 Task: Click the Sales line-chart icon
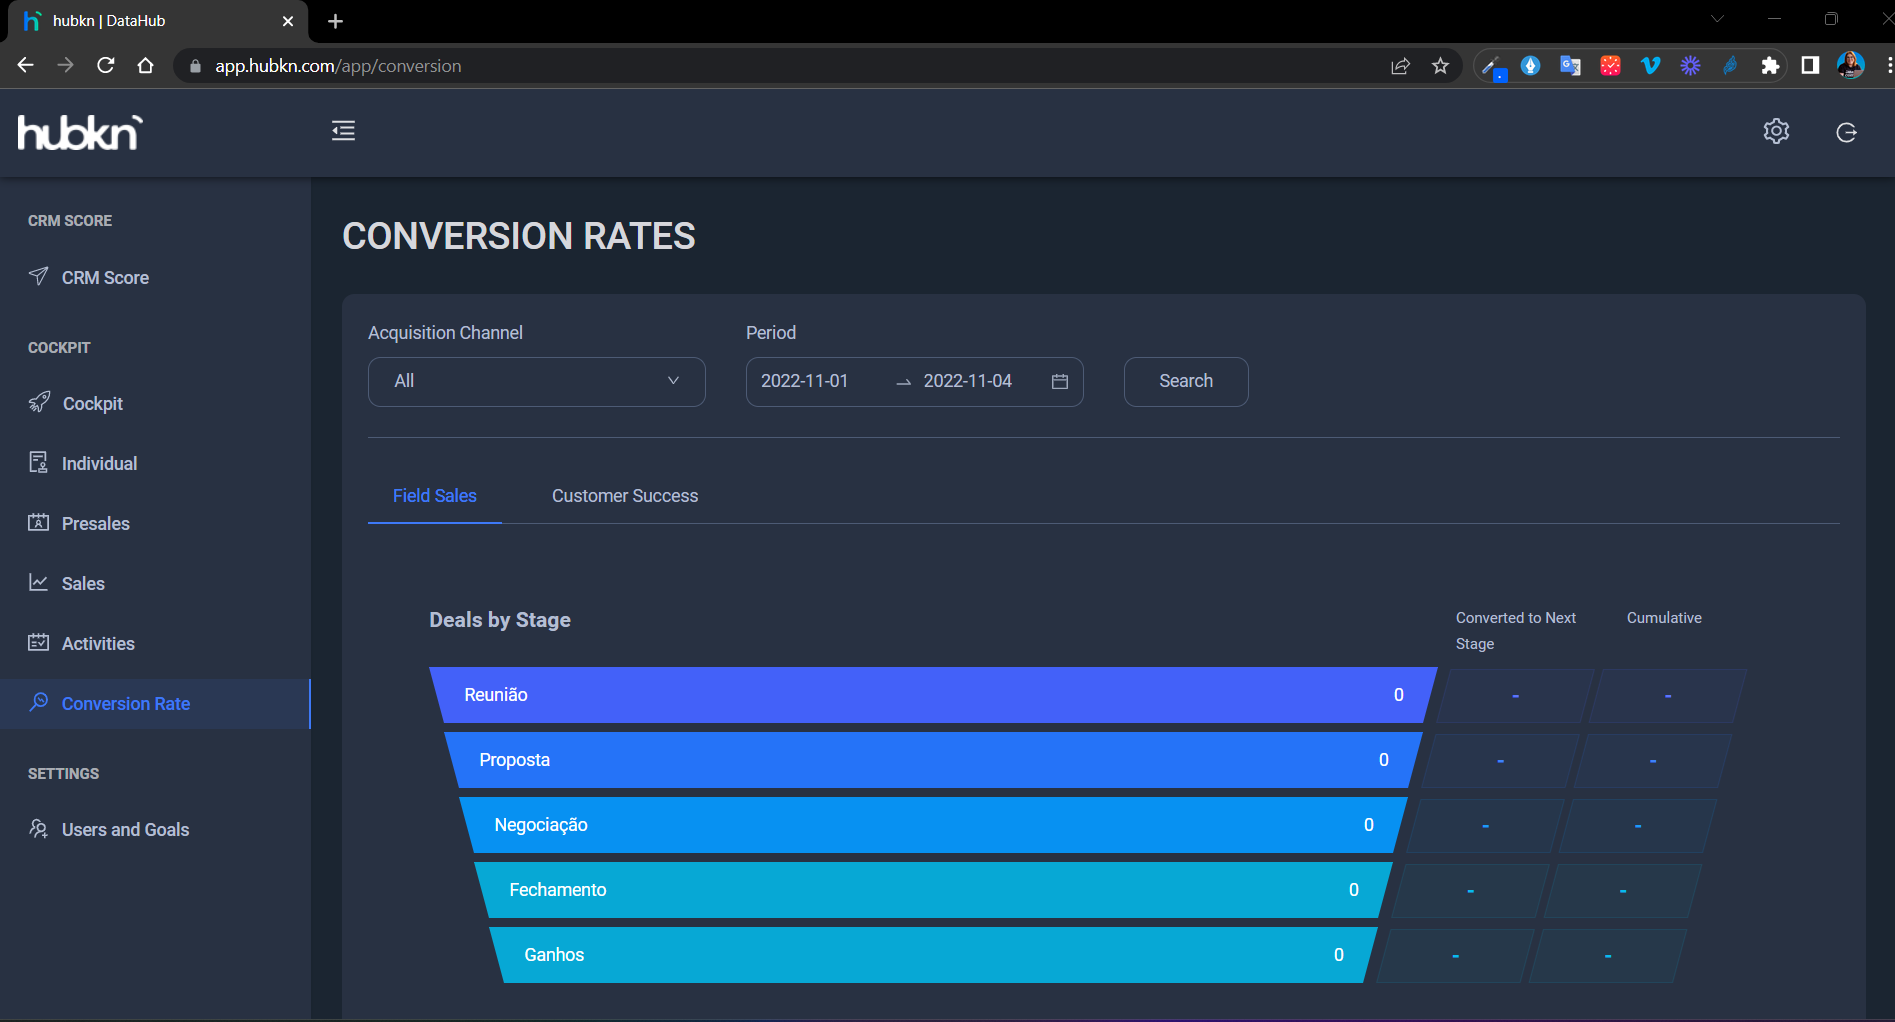click(38, 582)
